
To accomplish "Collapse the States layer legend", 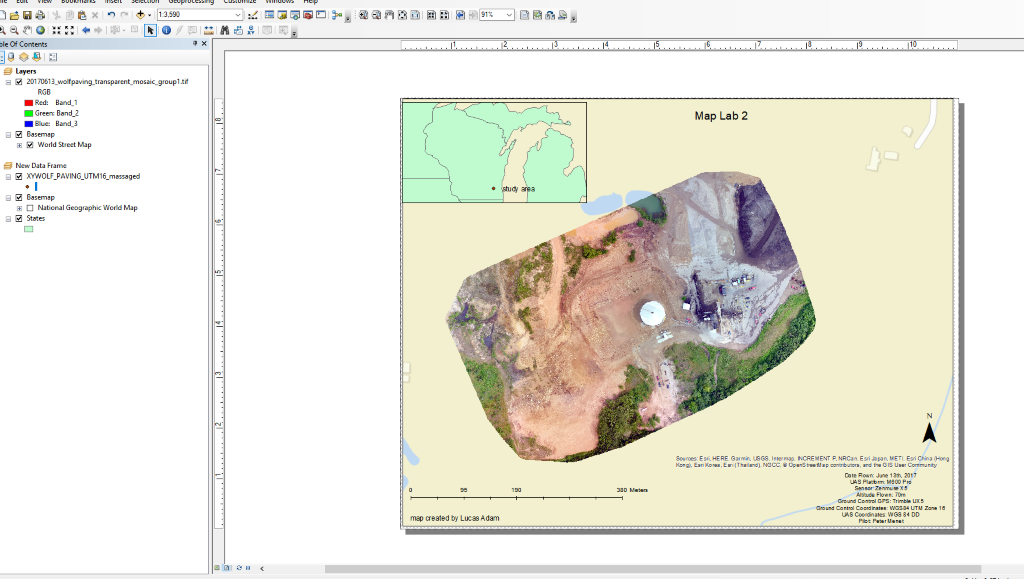I will click(8, 218).
